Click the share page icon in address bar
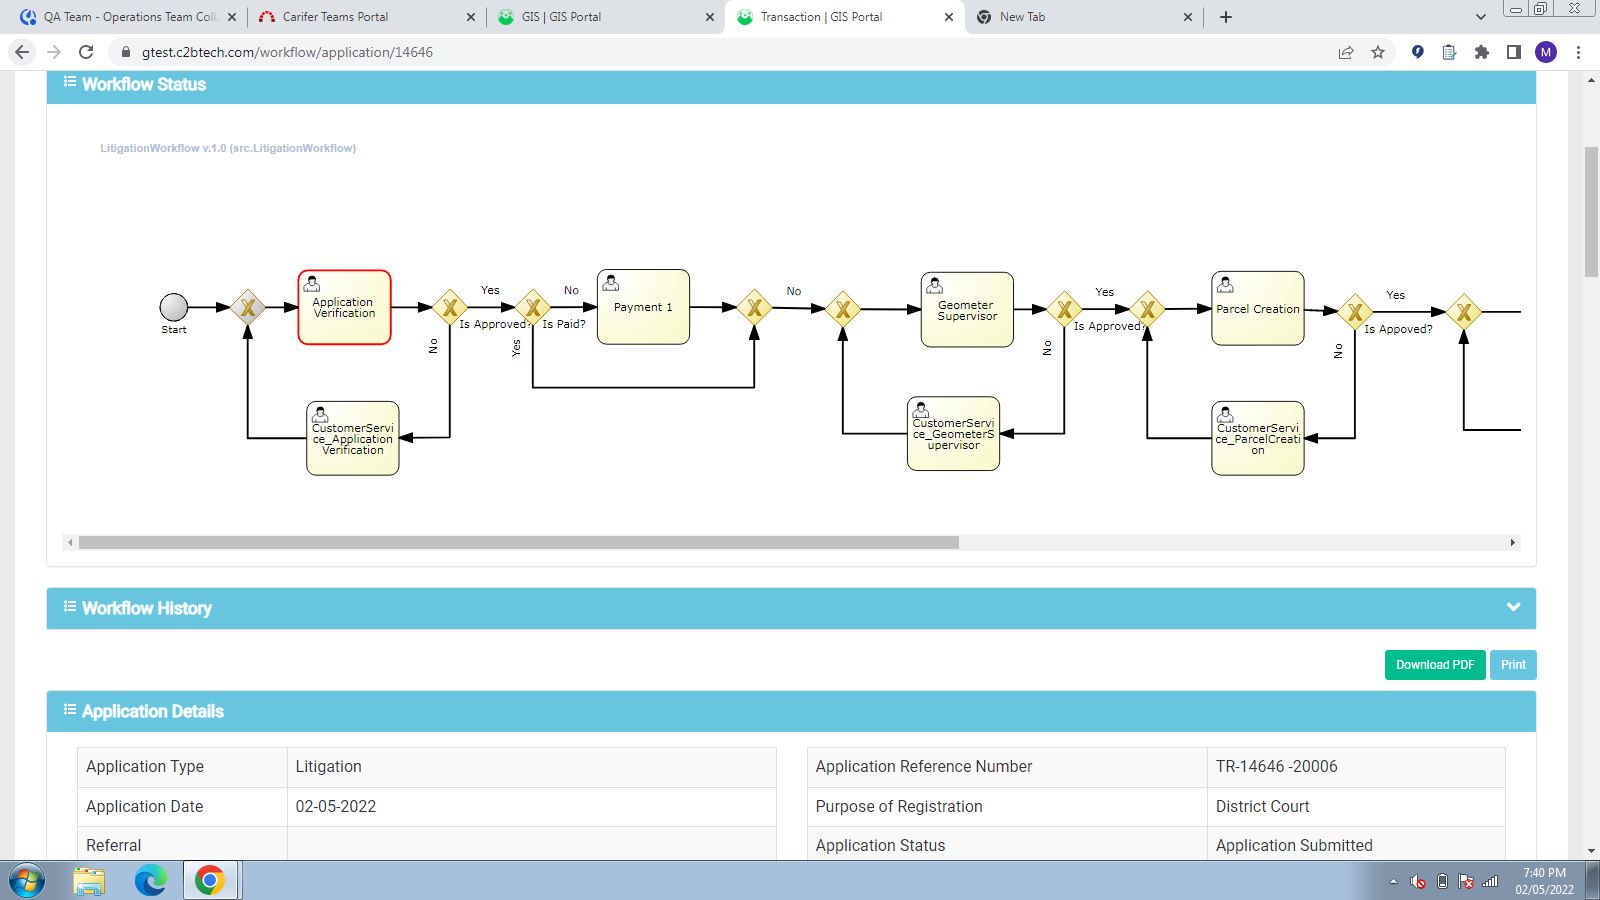Screen dimensions: 1600x900 [1346, 52]
